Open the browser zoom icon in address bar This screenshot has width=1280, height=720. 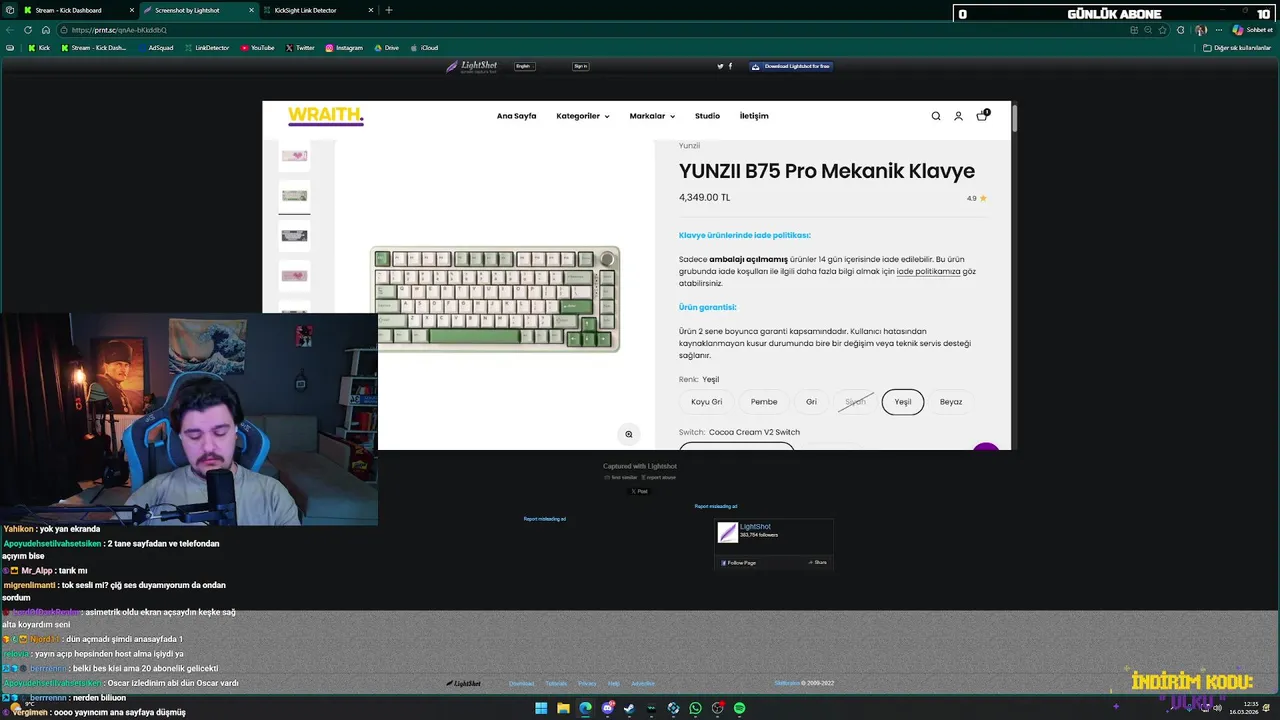[1148, 30]
